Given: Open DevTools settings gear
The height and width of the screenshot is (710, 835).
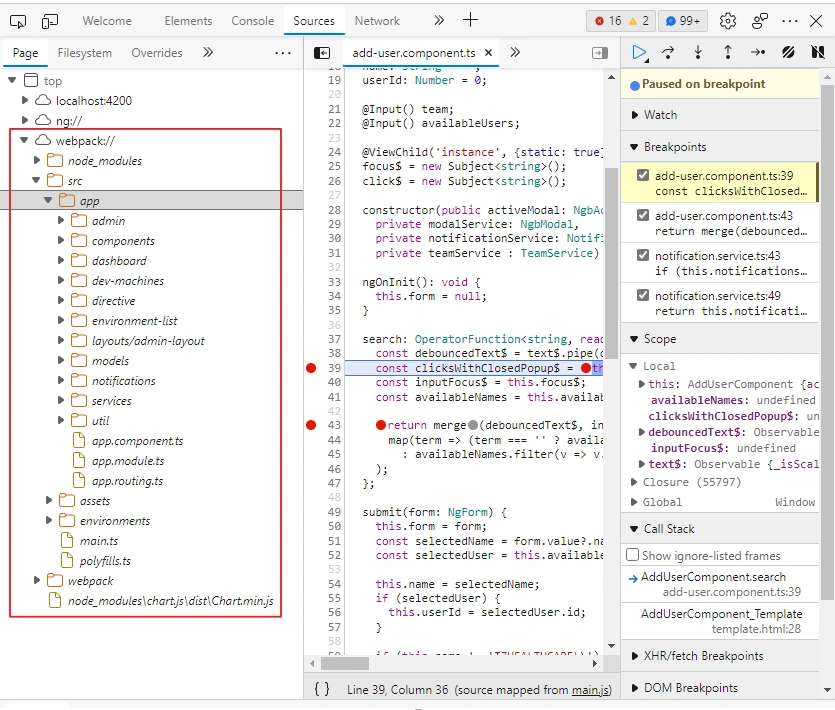Looking at the screenshot, I should [x=727, y=21].
